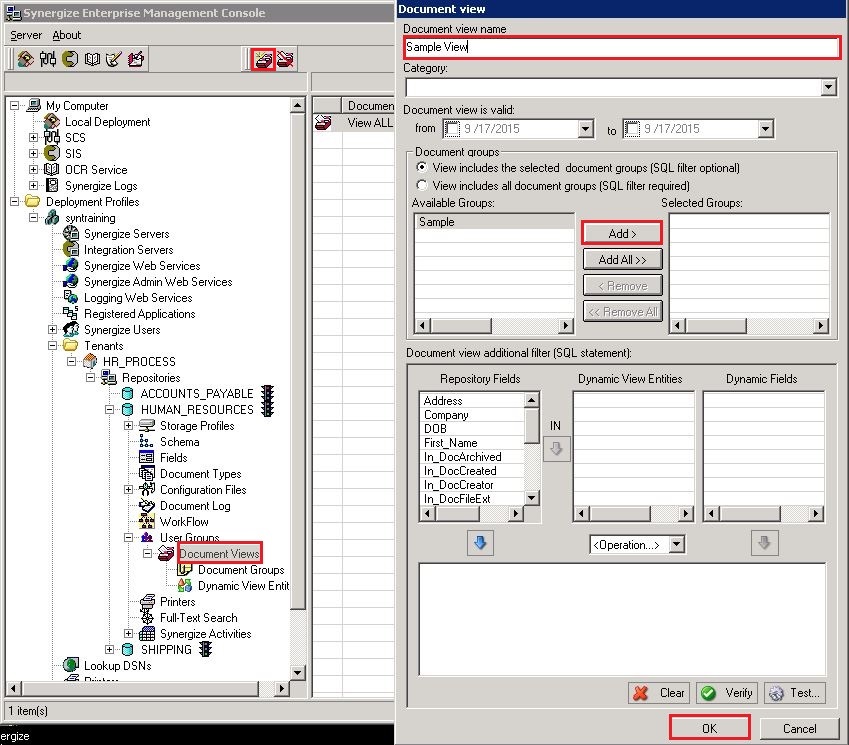Expand the OCR Service tree node
The height and width of the screenshot is (745, 849).
pyautogui.click(x=34, y=169)
